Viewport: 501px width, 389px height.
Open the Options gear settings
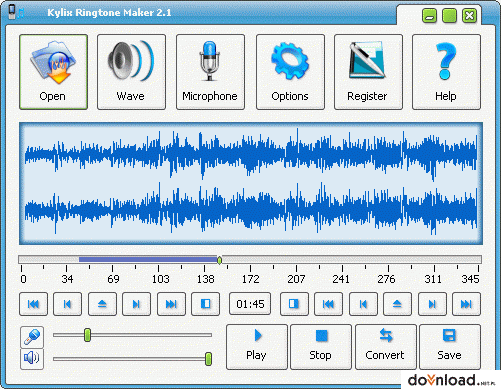point(290,72)
